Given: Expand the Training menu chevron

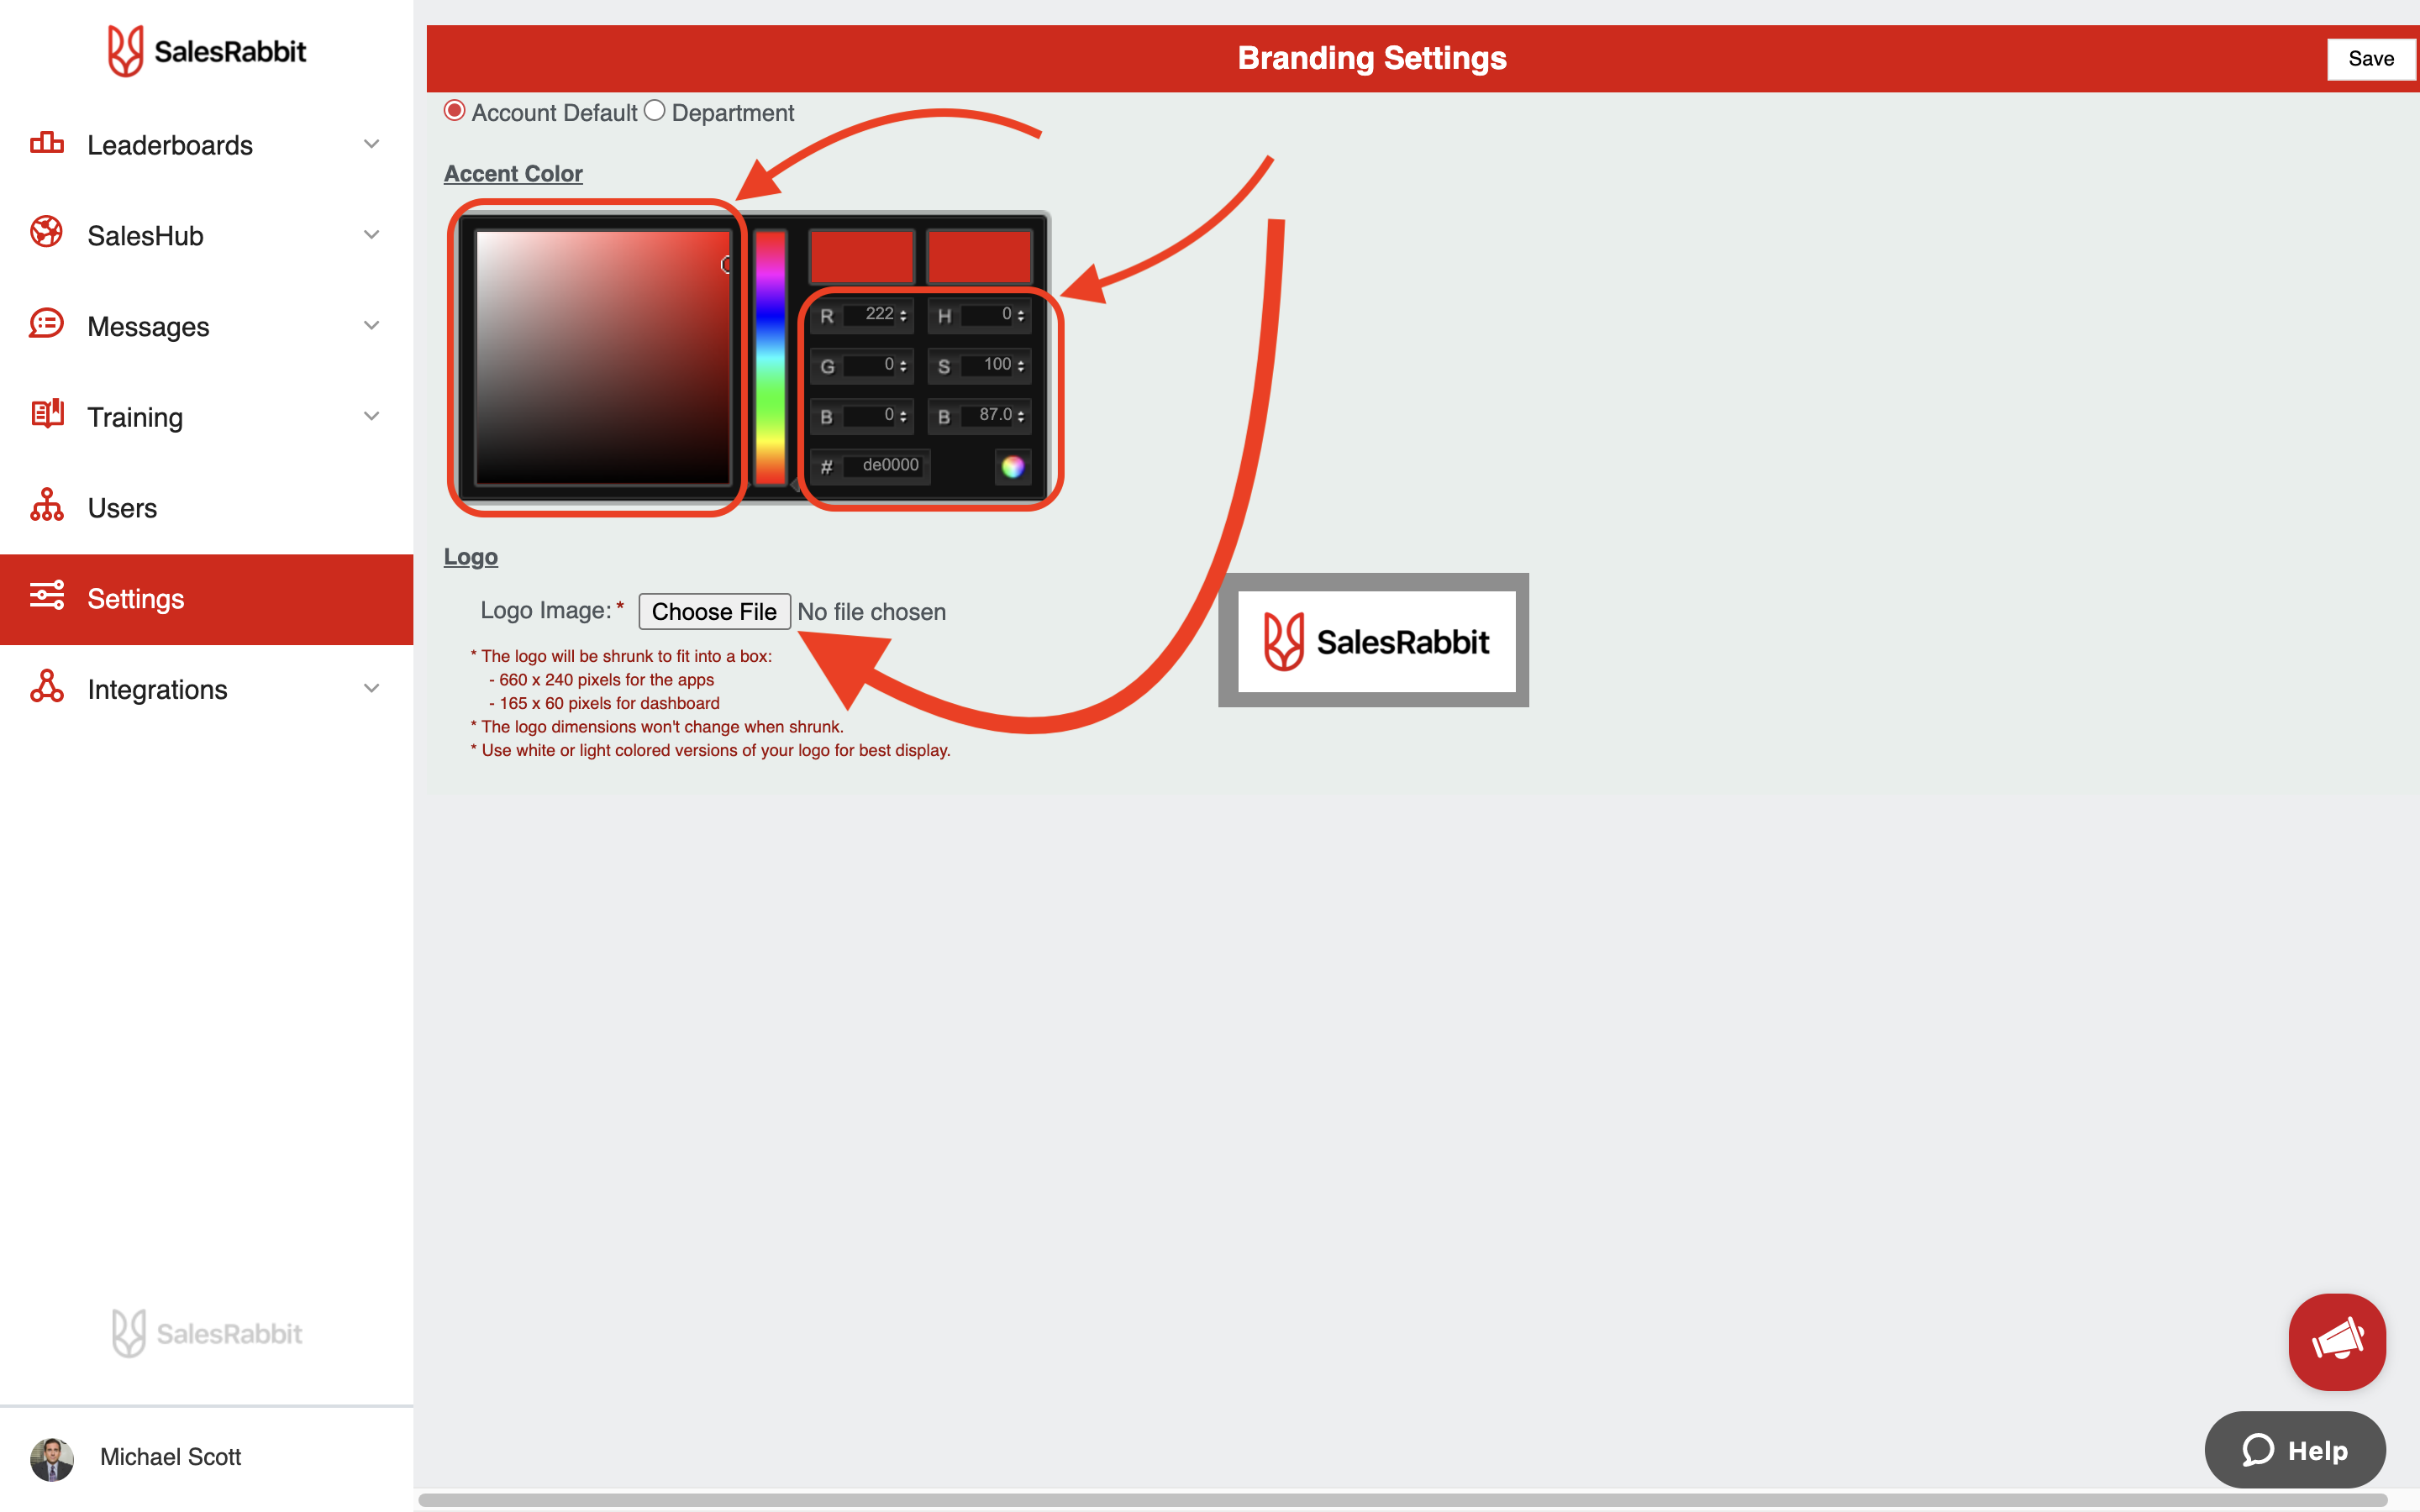Looking at the screenshot, I should tap(371, 416).
